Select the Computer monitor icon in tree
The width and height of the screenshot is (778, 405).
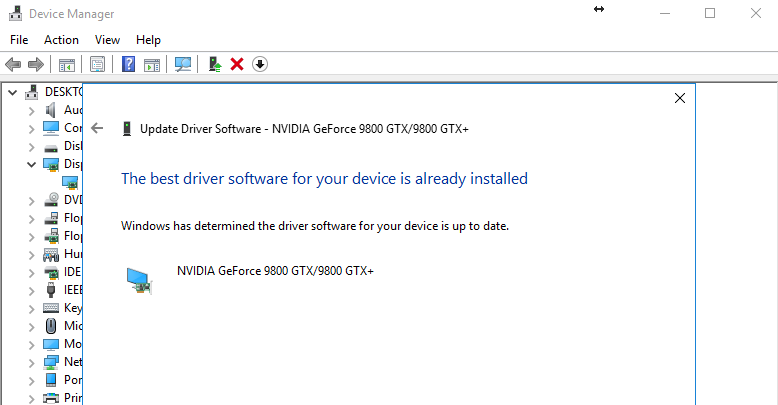coord(51,128)
